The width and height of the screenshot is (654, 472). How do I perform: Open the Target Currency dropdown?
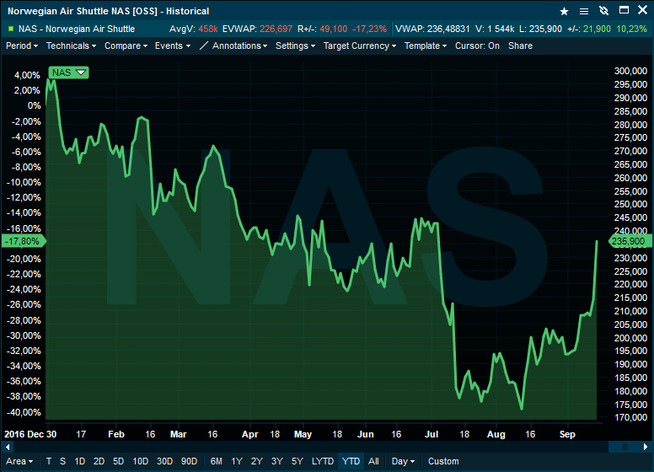(360, 46)
